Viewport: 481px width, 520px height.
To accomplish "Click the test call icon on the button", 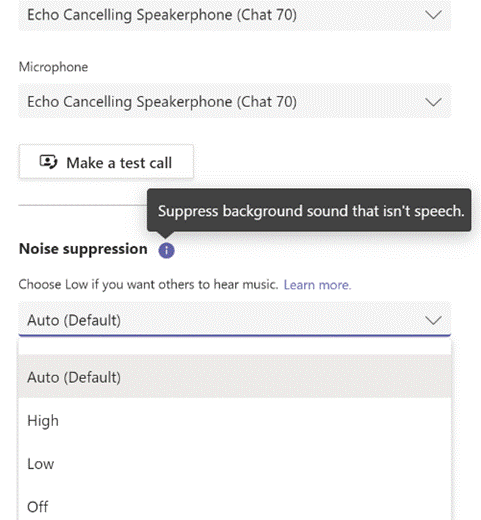I will [x=49, y=162].
